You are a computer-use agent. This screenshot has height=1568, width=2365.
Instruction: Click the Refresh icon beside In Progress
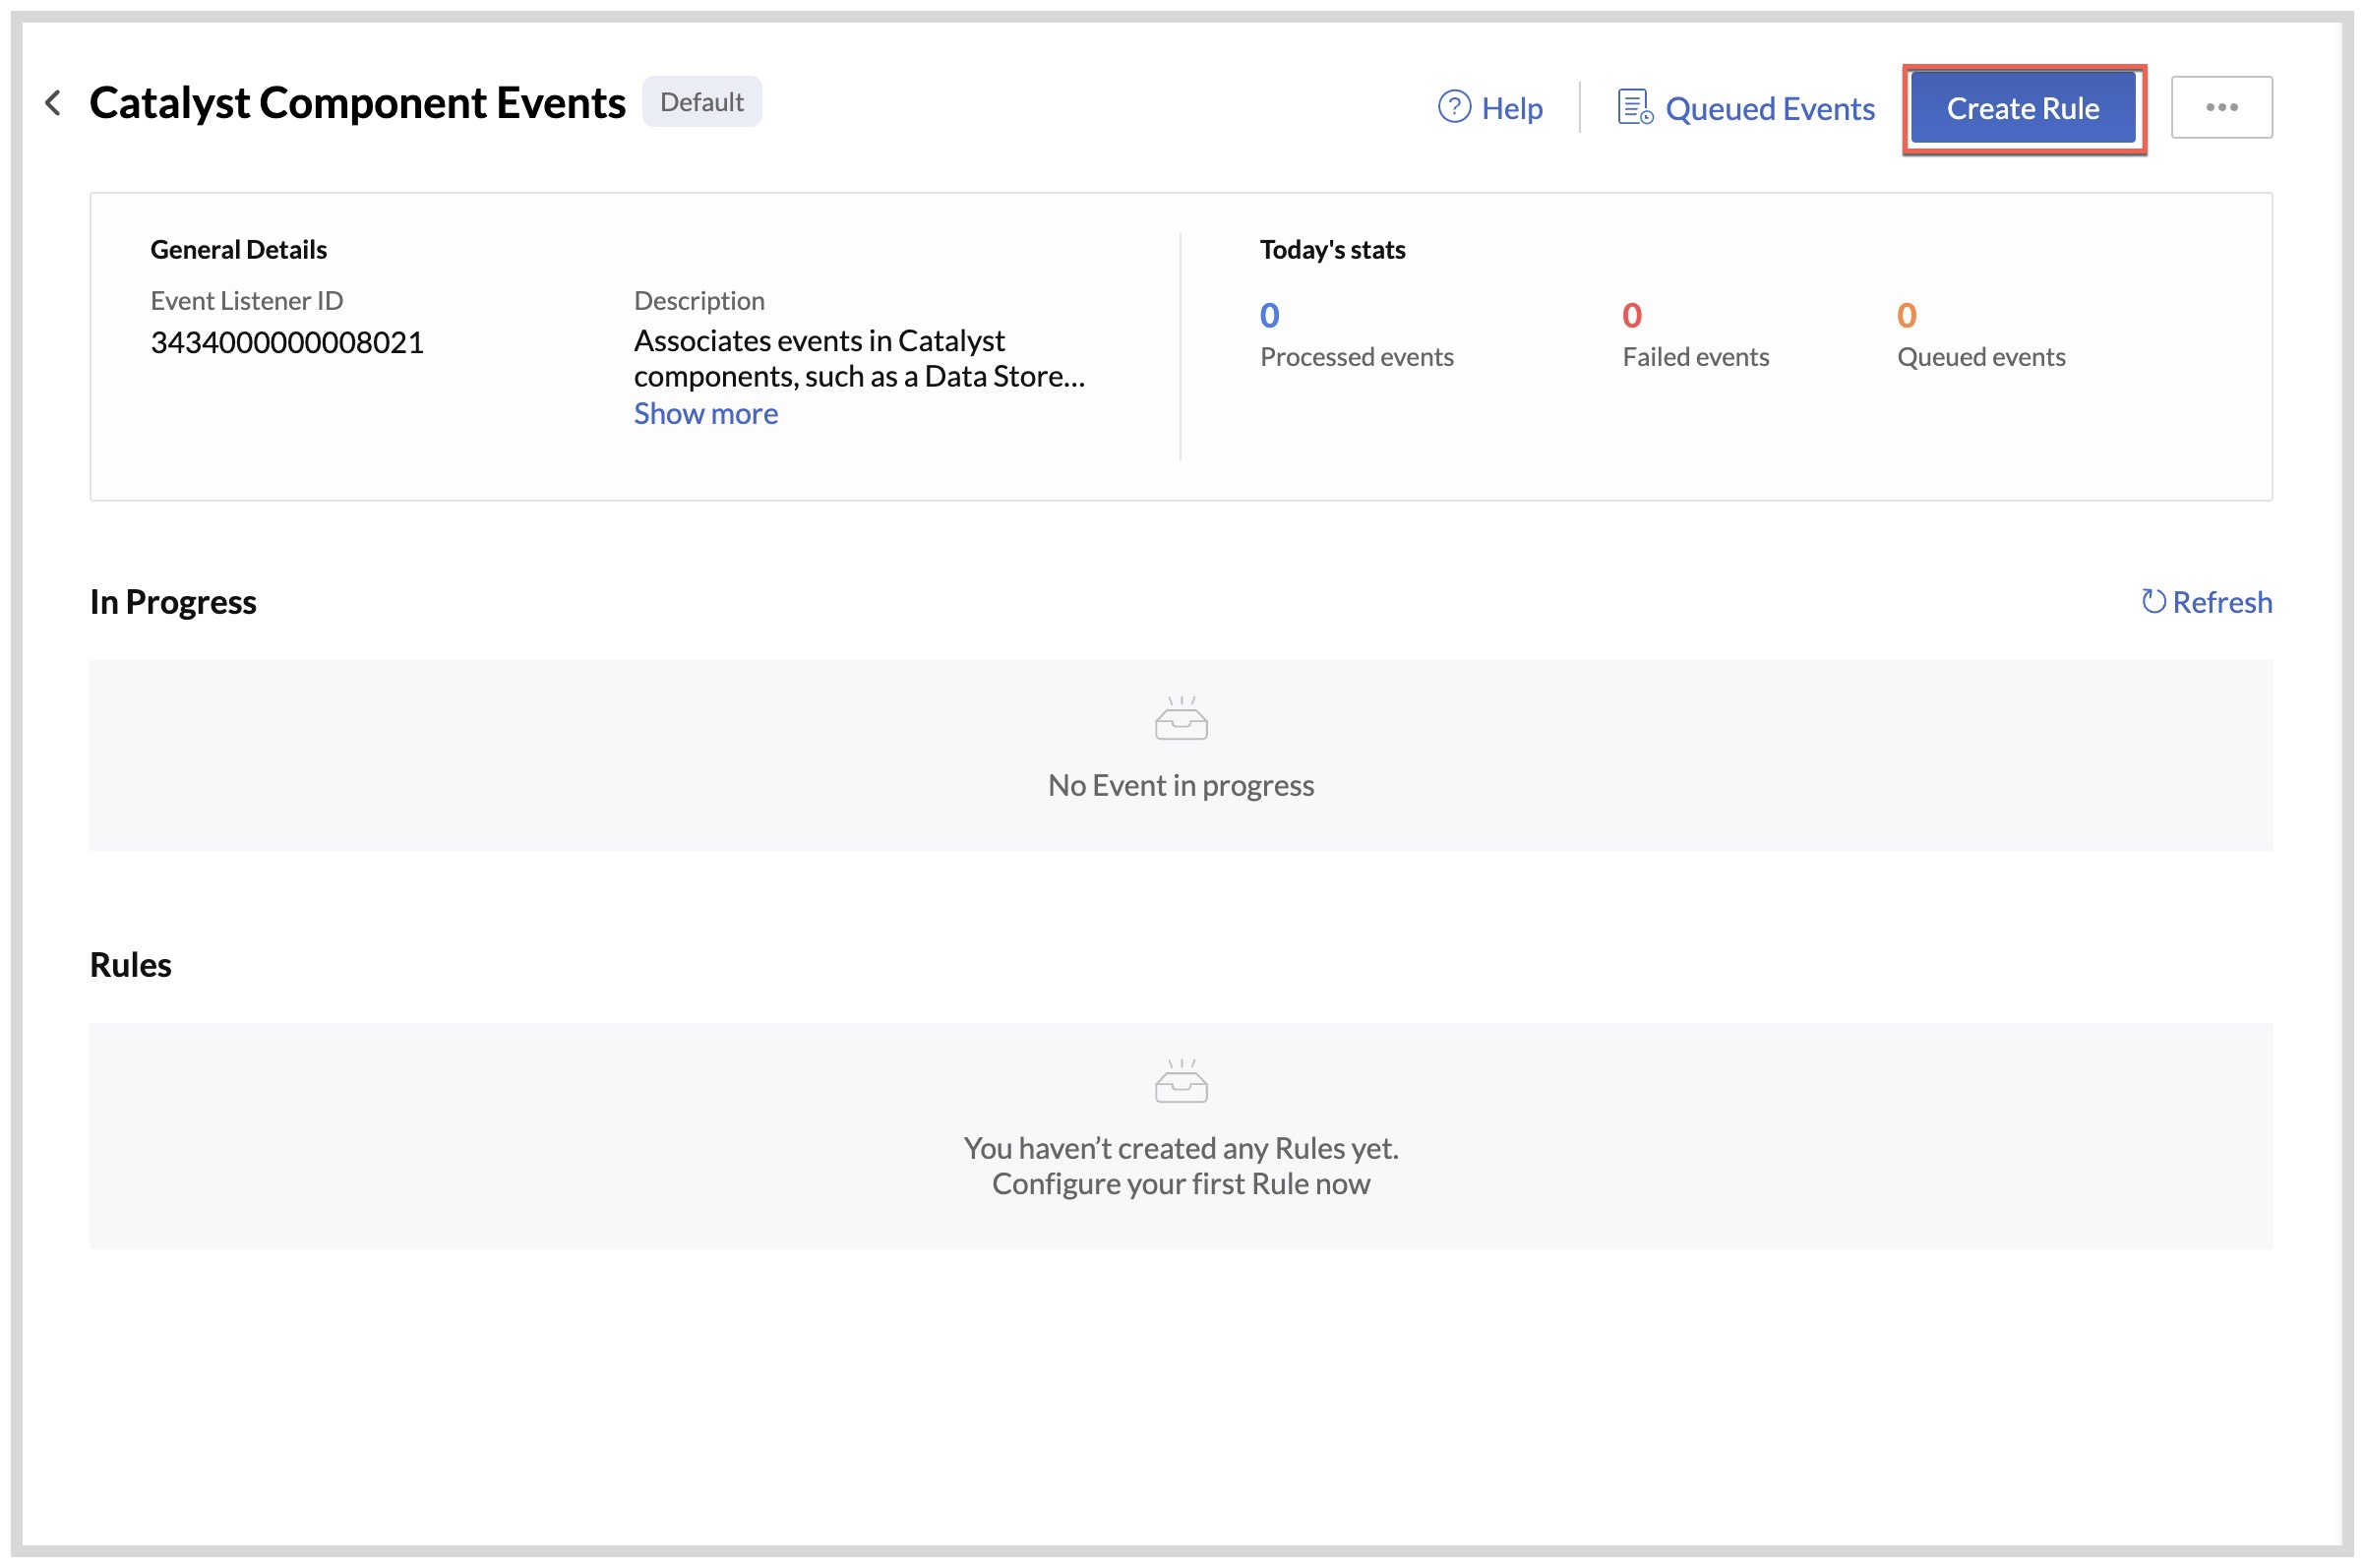click(2153, 601)
